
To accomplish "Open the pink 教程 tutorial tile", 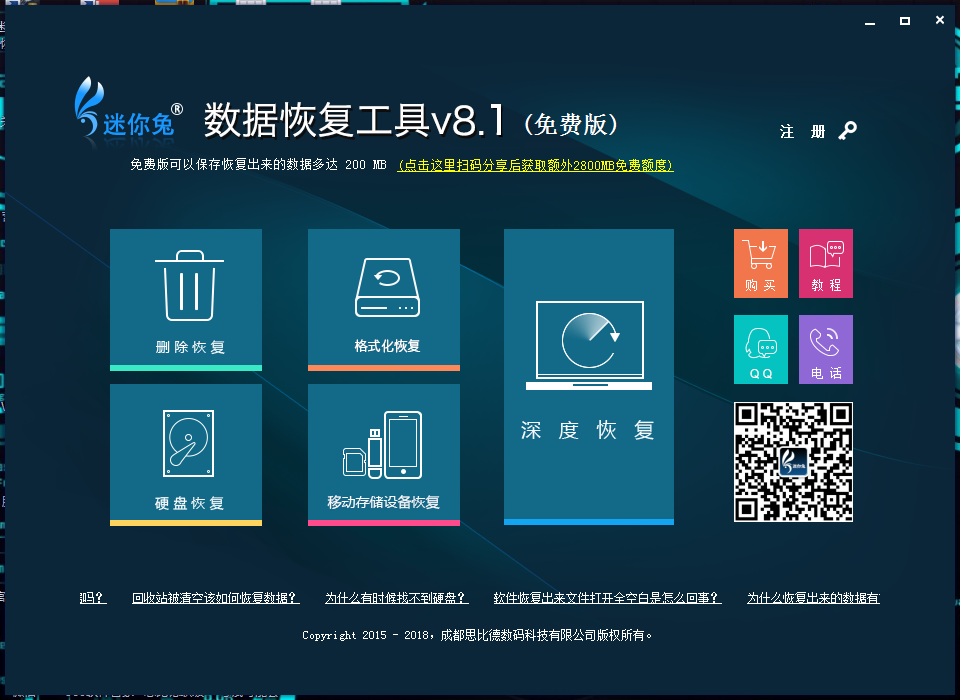I will point(826,263).
